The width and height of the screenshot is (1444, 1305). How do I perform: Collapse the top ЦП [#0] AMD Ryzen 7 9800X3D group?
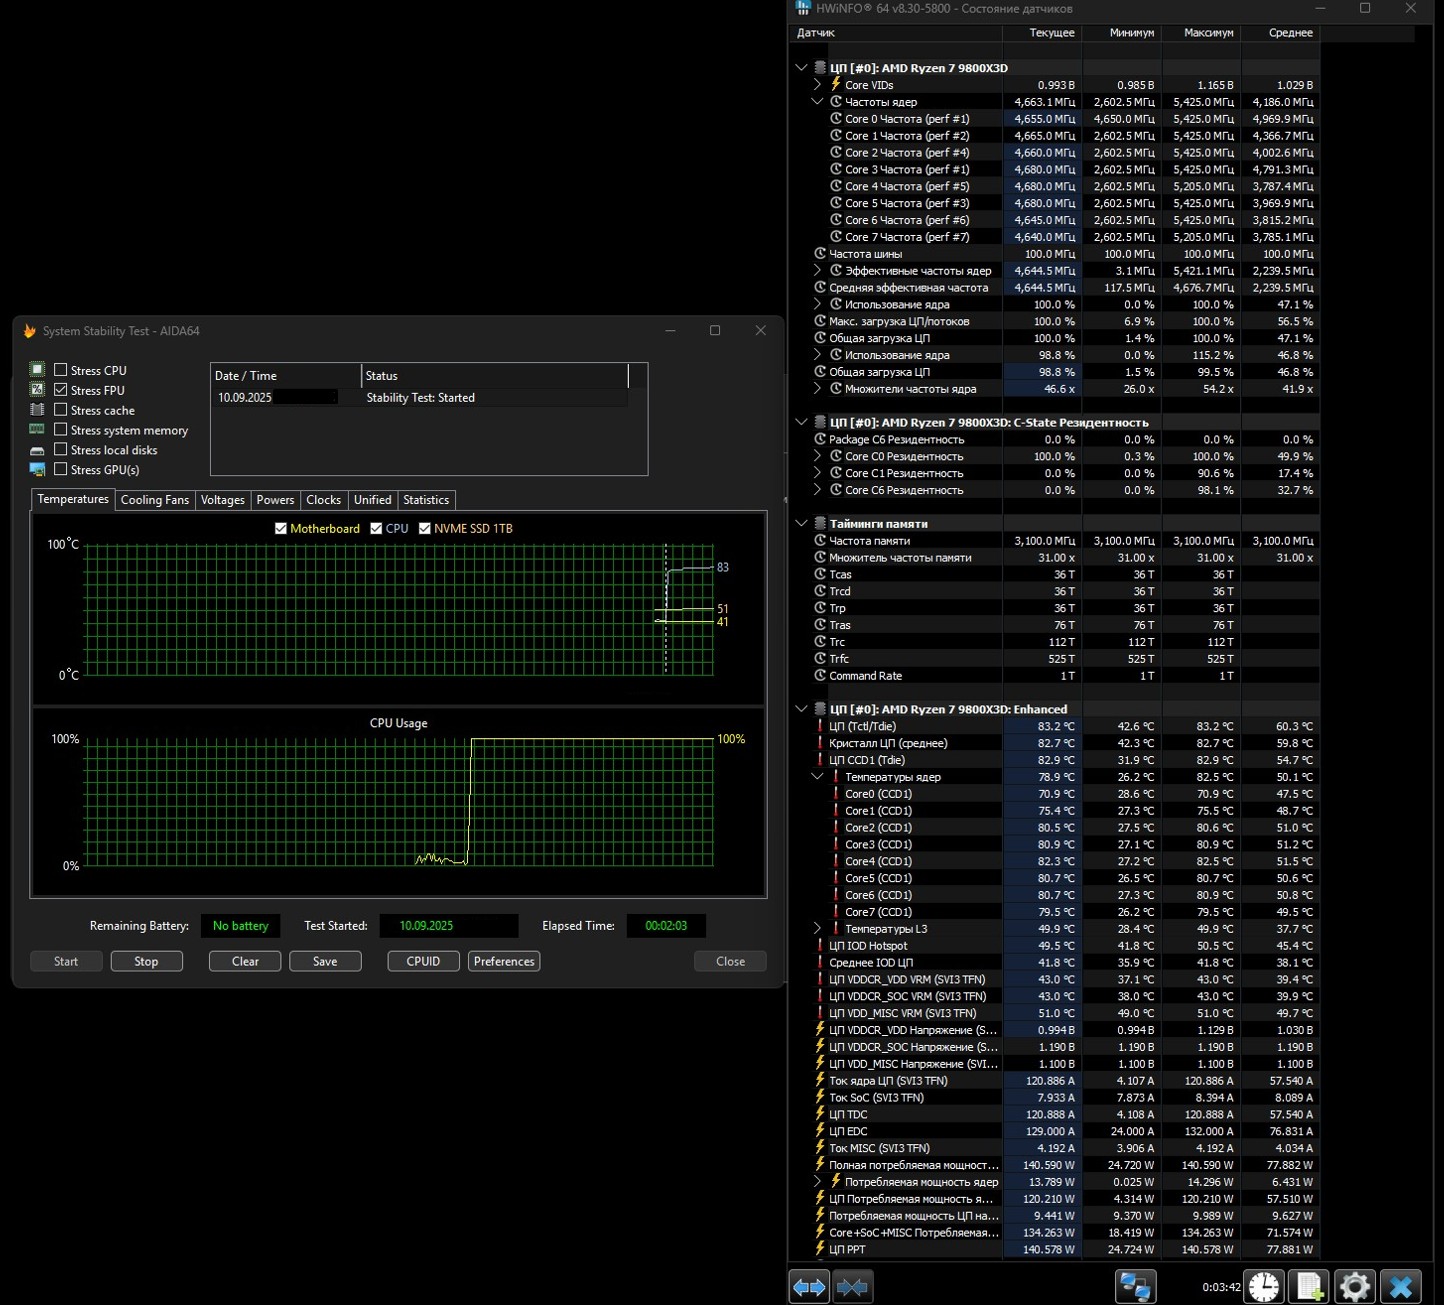click(801, 68)
